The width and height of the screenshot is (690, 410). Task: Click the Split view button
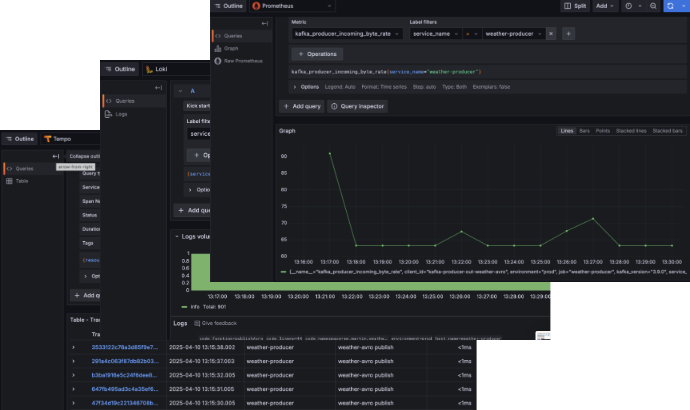point(575,6)
